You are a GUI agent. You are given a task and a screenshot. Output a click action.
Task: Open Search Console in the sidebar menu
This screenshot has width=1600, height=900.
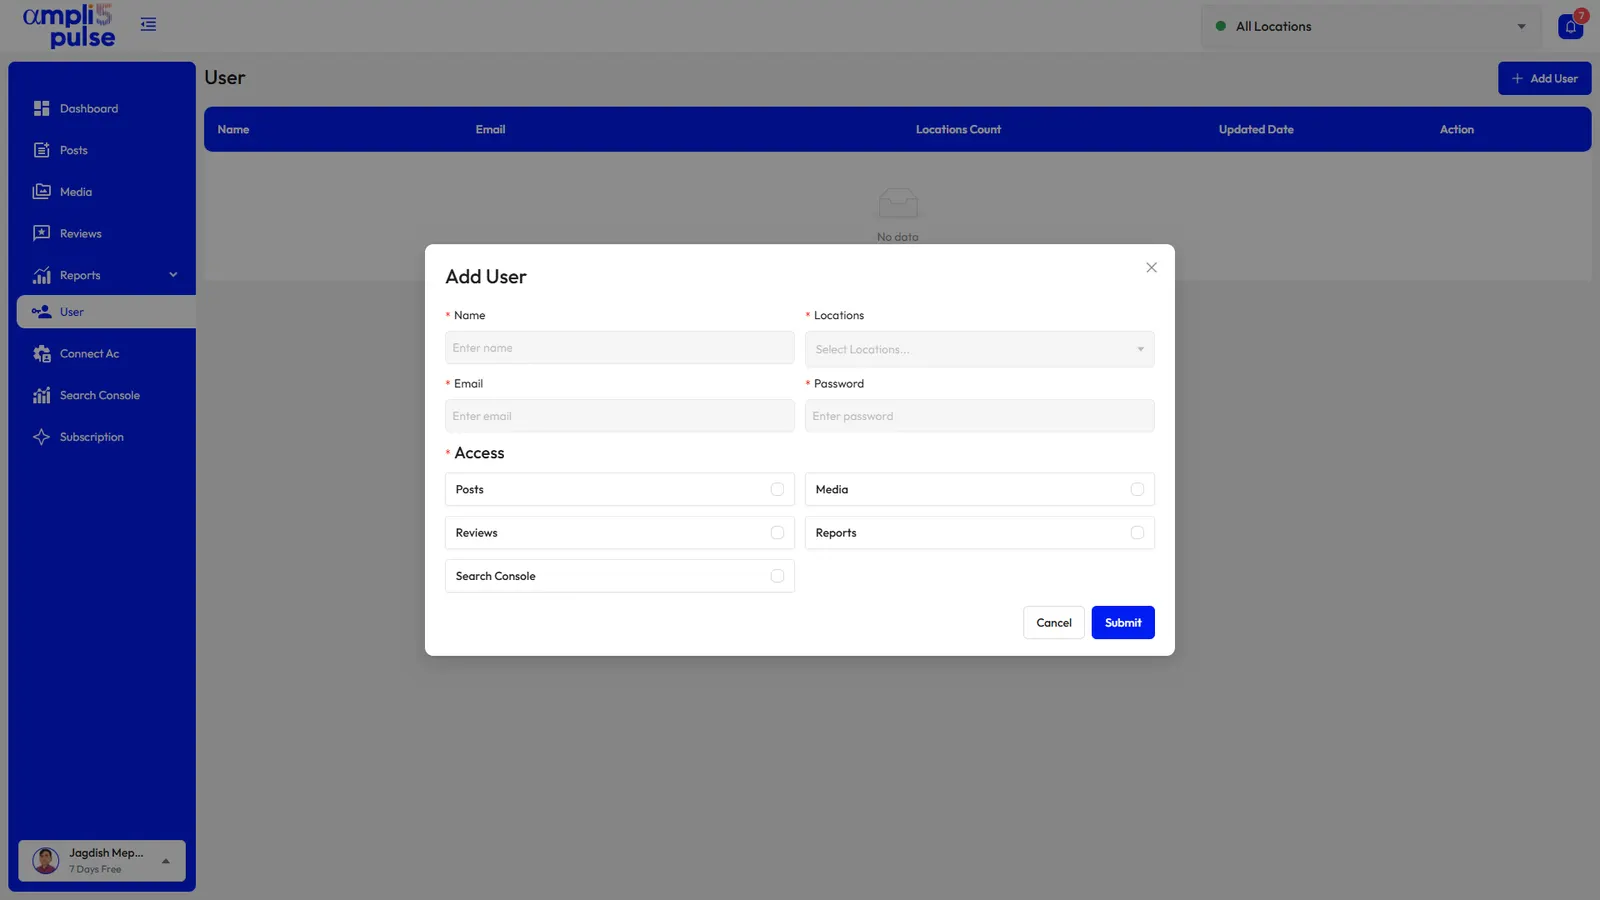[x=100, y=395]
